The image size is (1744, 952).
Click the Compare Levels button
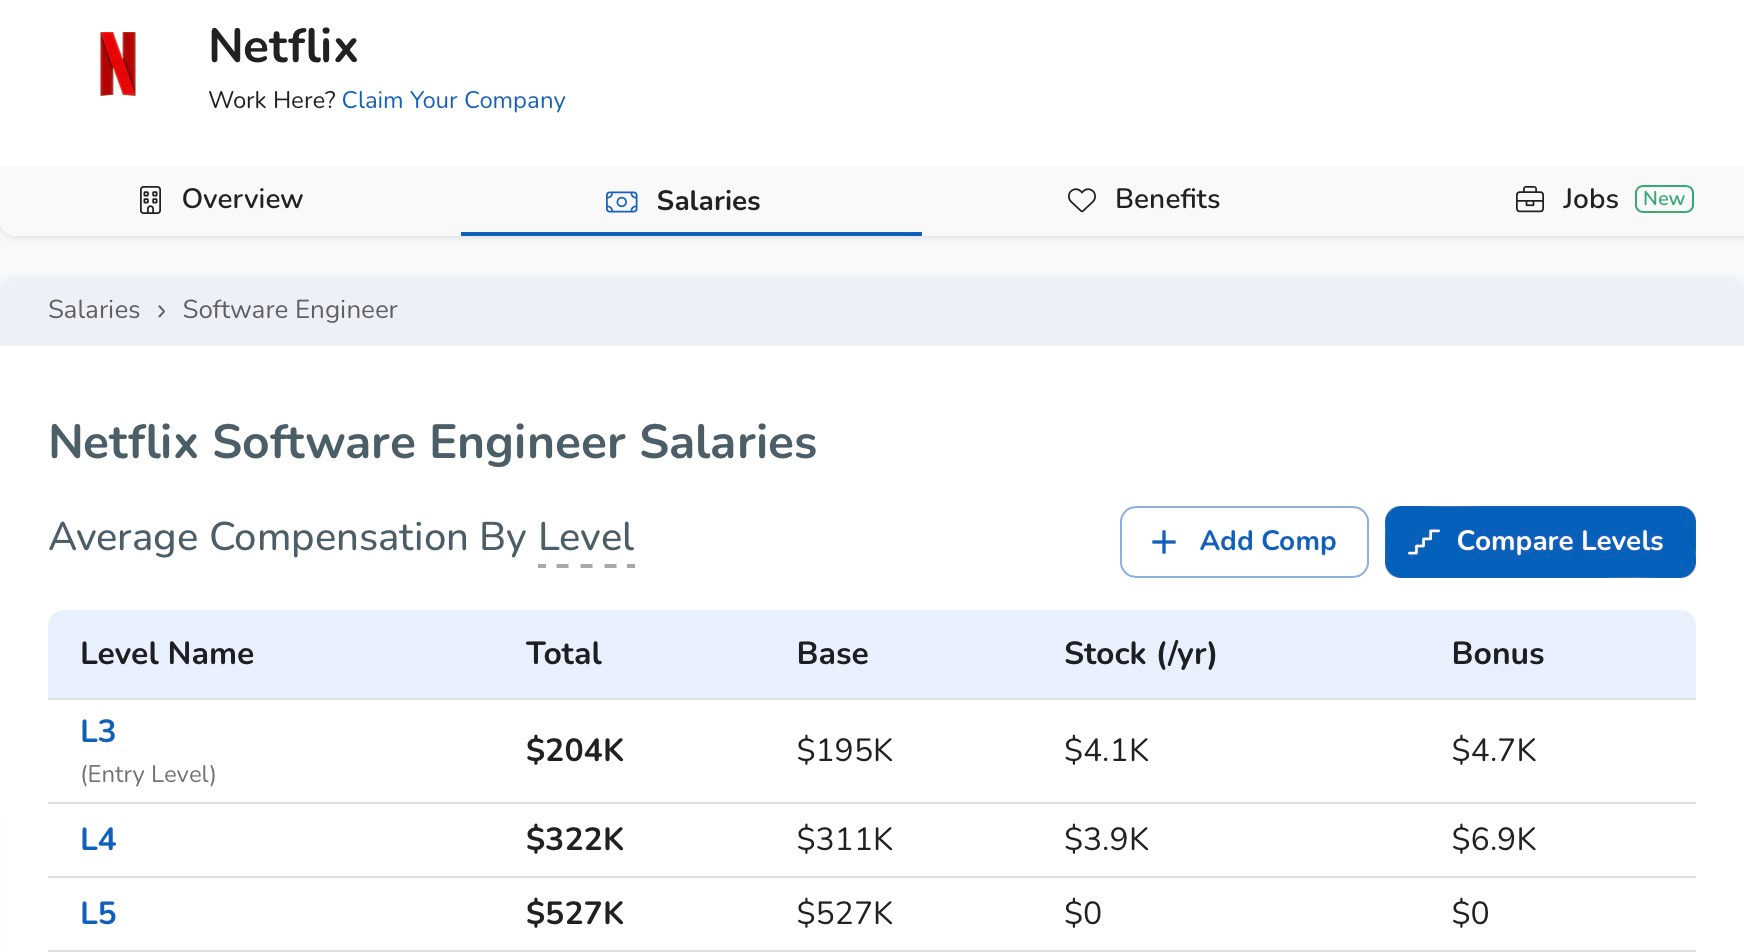[x=1540, y=542]
